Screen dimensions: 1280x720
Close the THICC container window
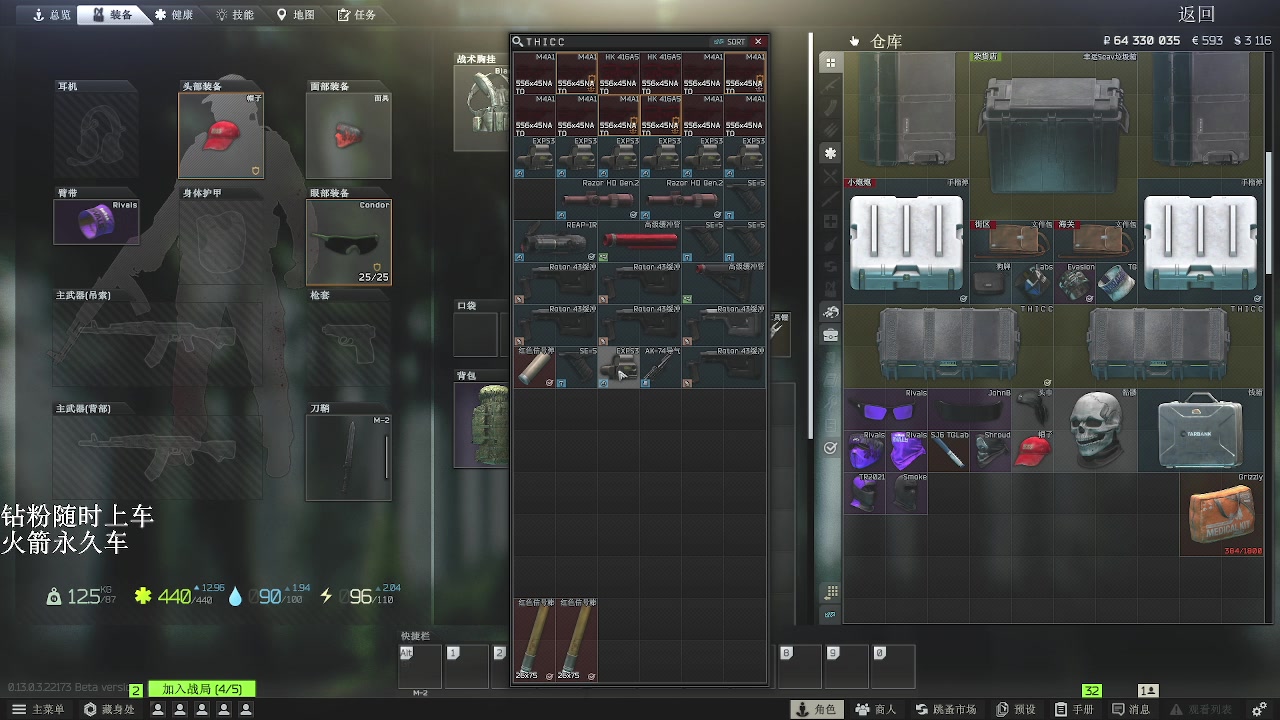coord(758,42)
